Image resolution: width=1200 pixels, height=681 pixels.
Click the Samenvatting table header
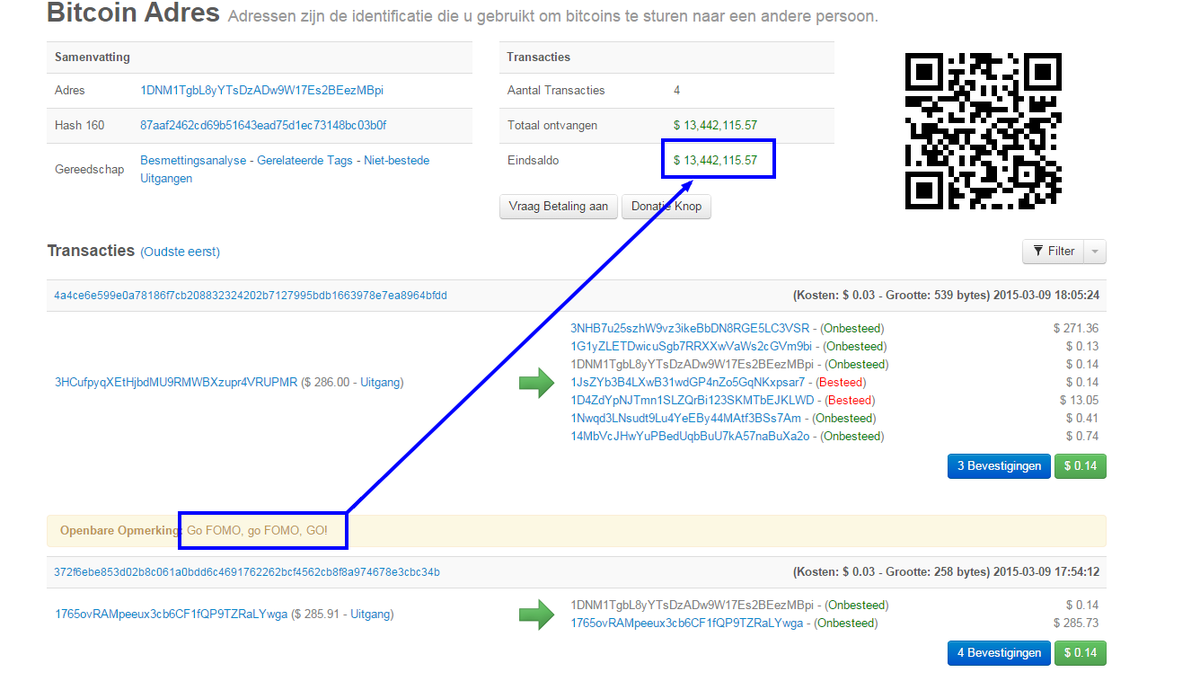click(x=92, y=57)
